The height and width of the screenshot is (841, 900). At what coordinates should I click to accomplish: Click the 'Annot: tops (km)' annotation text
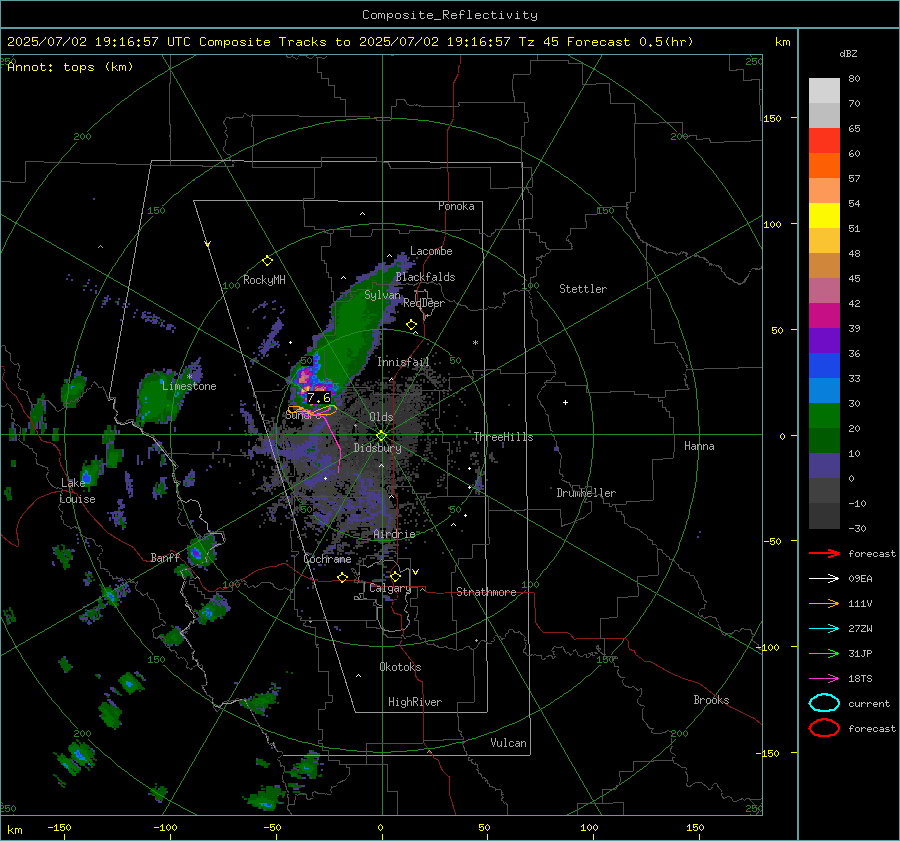70,67
